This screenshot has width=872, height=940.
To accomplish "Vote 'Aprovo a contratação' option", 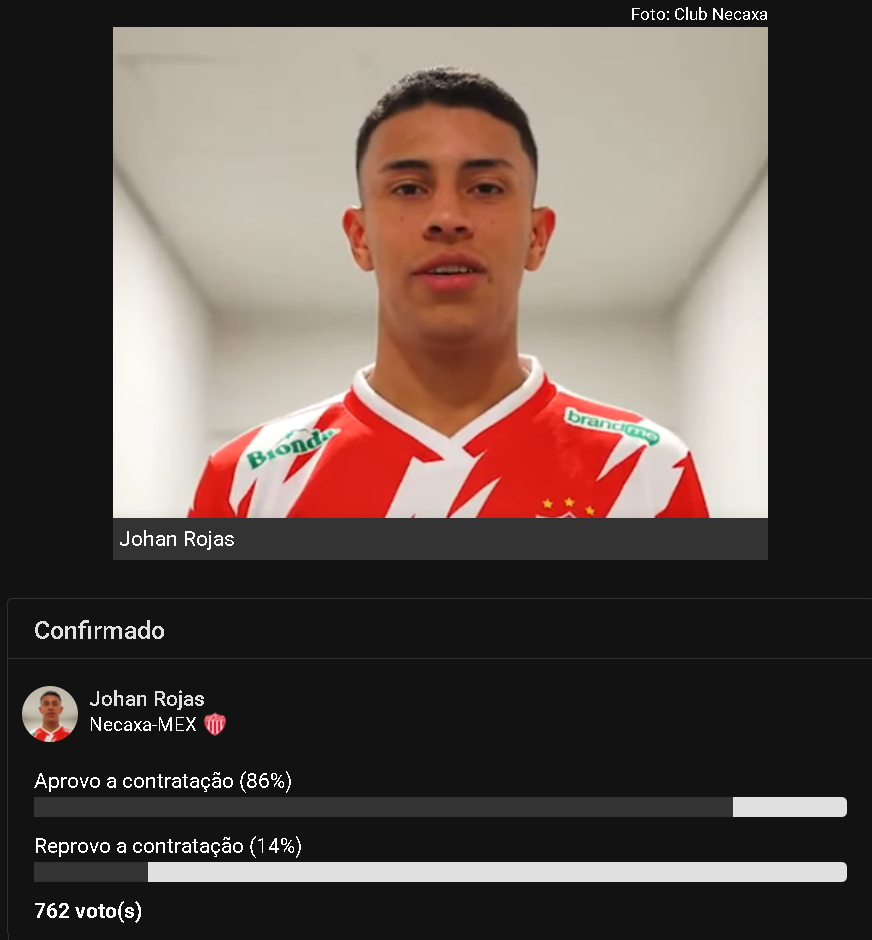I will pyautogui.click(x=163, y=781).
